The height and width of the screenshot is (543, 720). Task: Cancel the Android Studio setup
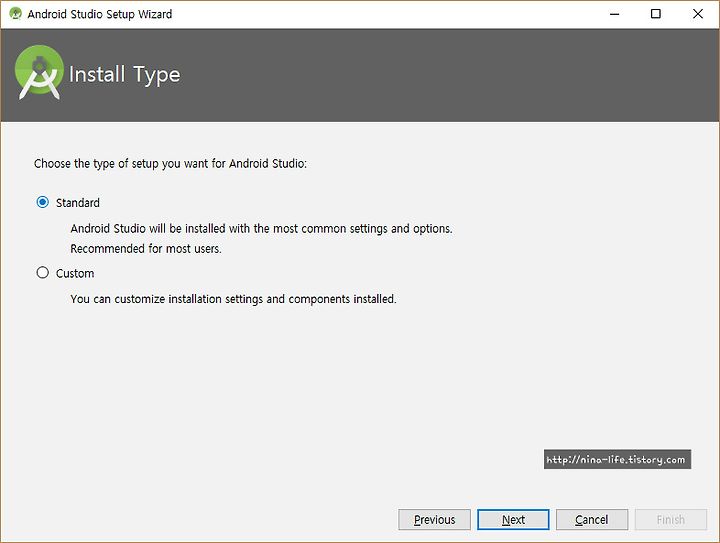point(592,520)
